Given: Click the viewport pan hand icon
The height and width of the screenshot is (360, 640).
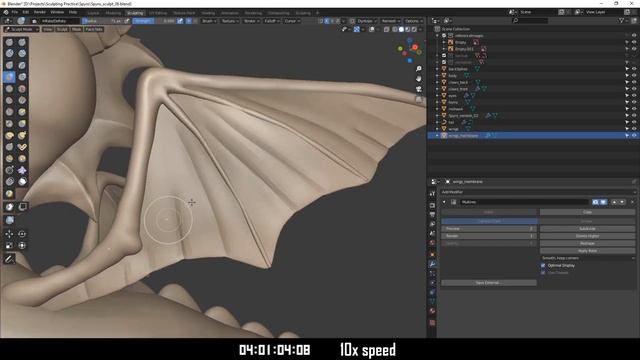Looking at the screenshot, I should coord(418,79).
